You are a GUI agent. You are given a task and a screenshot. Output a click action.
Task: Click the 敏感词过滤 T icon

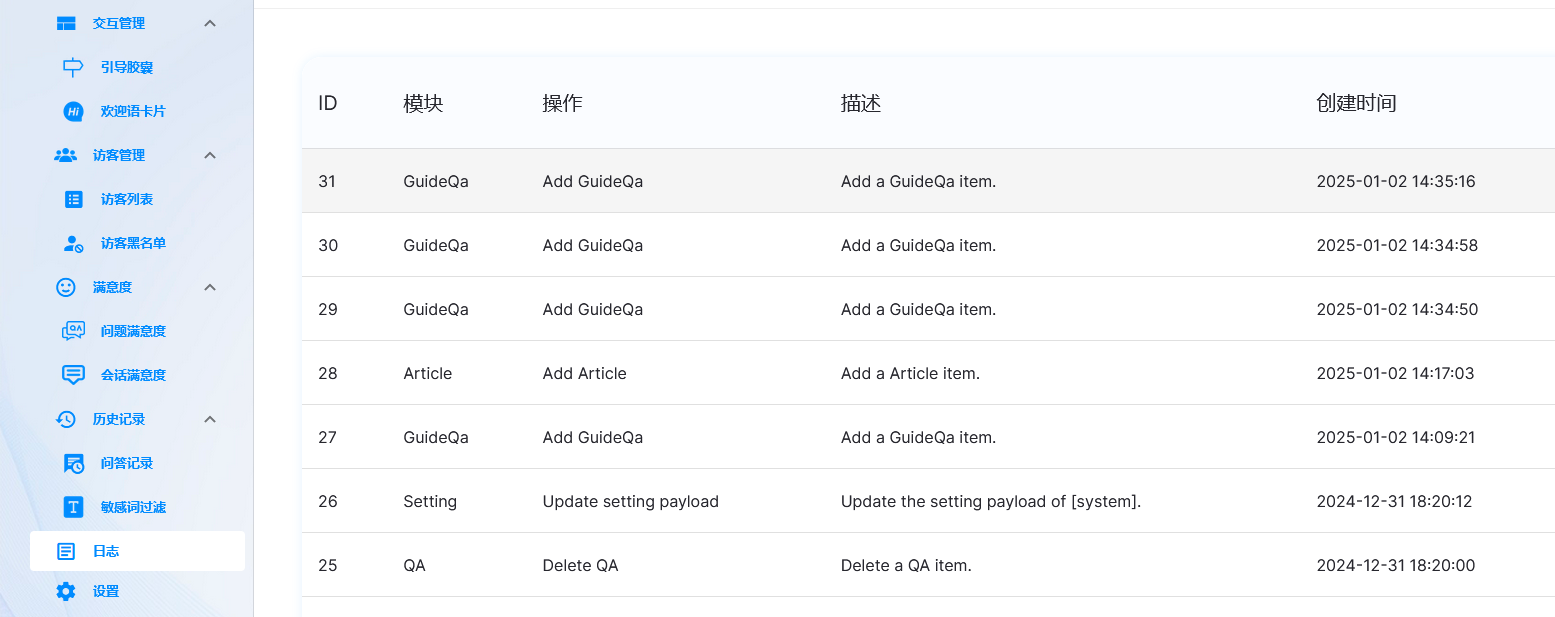pos(73,507)
